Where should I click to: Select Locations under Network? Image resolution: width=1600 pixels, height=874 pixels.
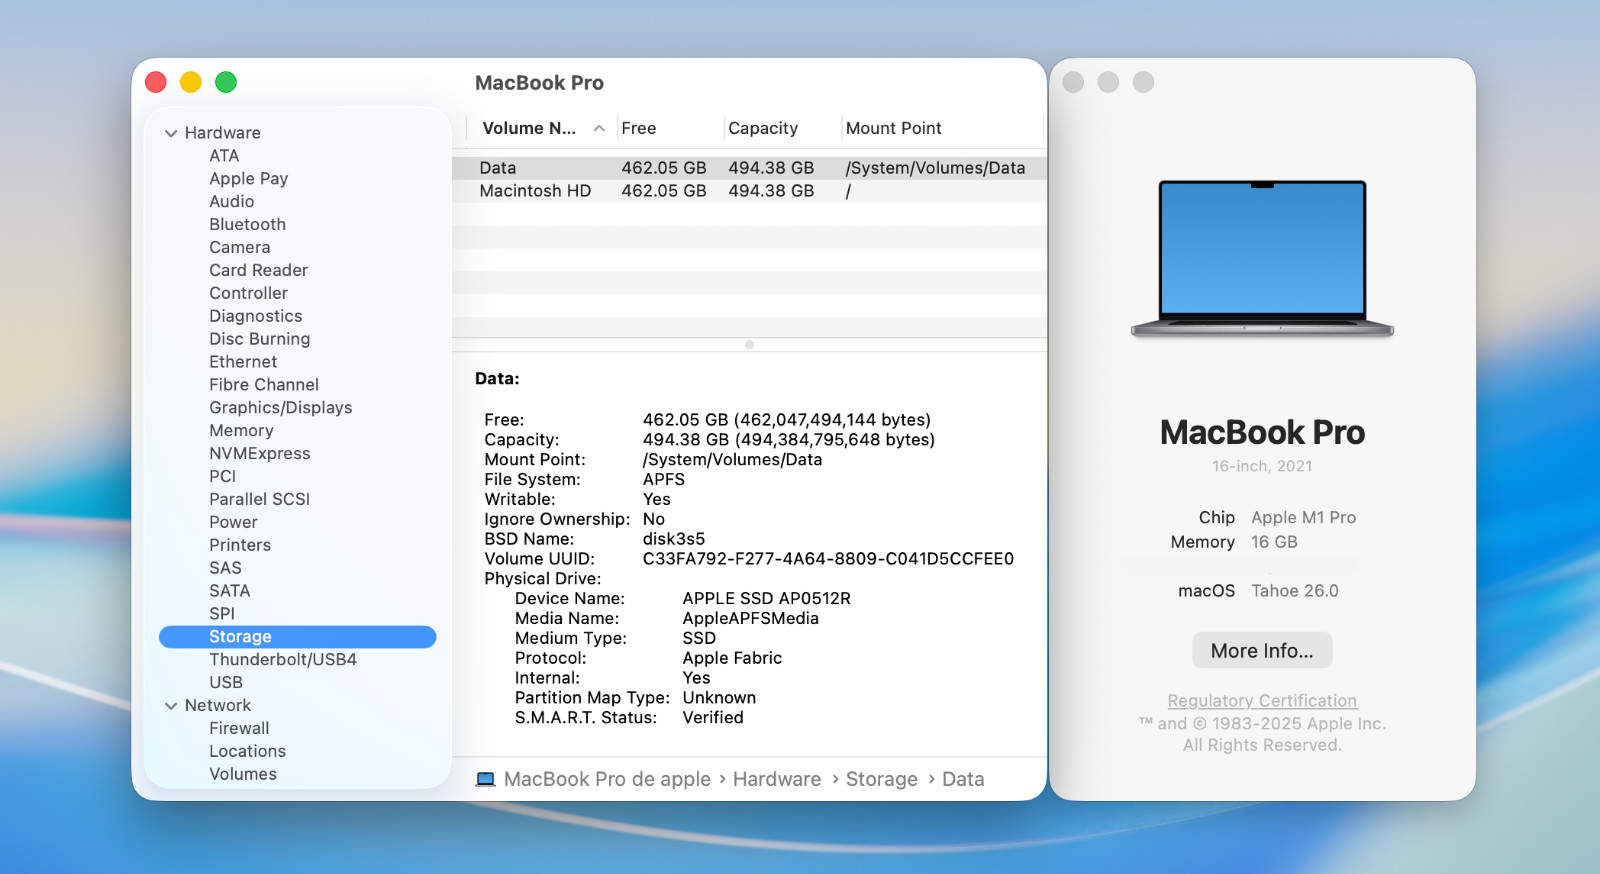tap(247, 752)
